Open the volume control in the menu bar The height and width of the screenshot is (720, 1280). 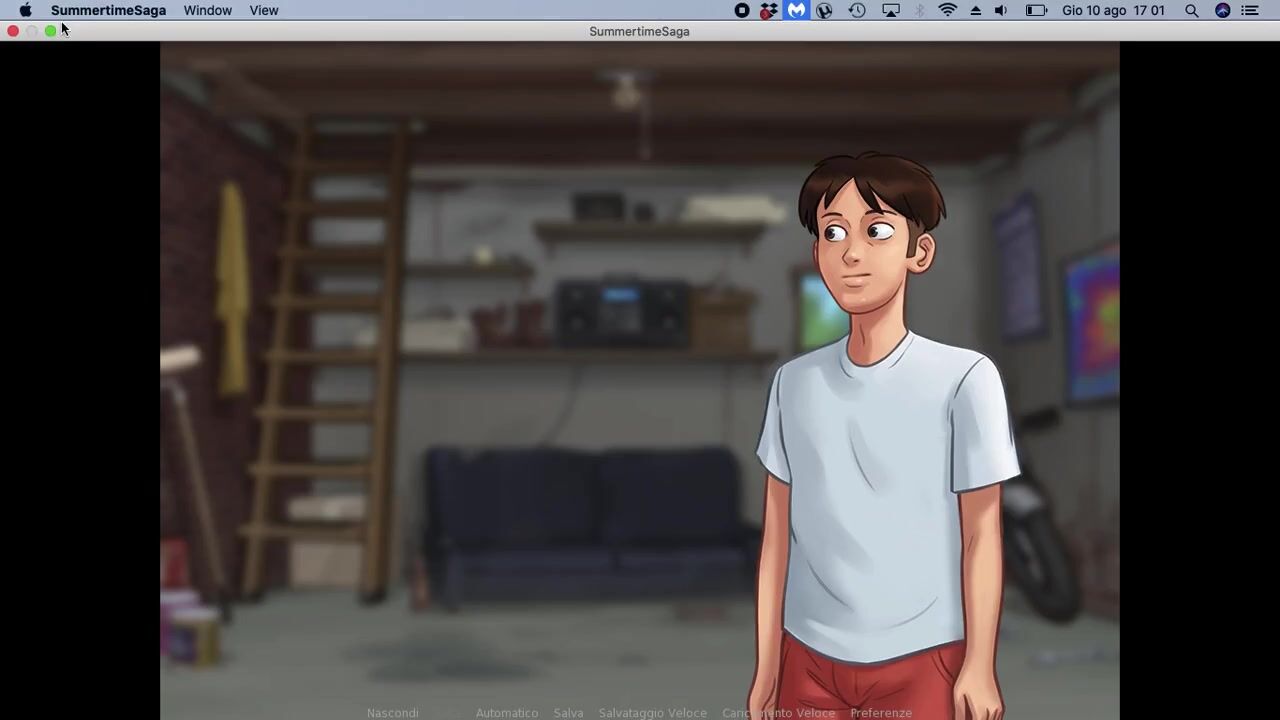pyautogui.click(x=1001, y=10)
